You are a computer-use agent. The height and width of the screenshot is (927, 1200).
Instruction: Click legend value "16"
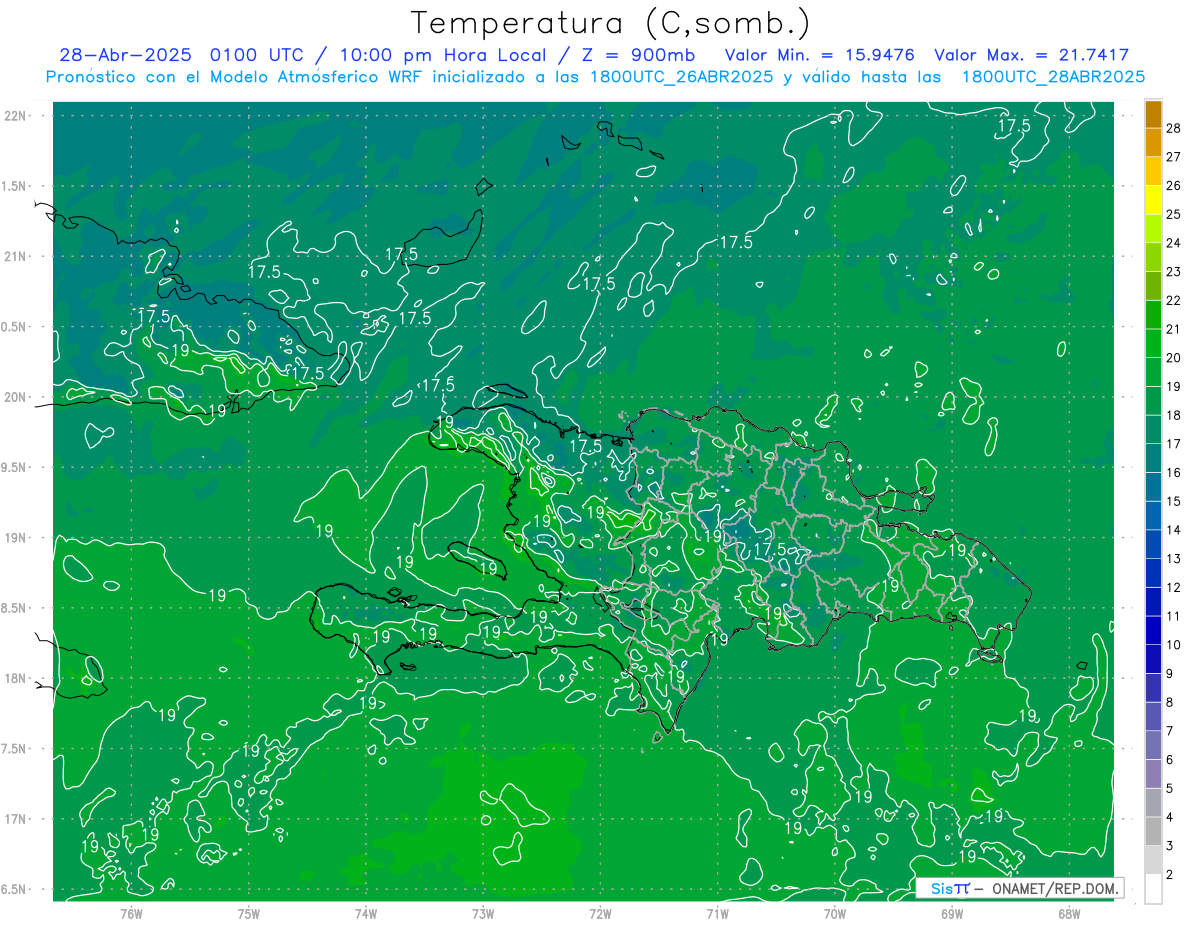click(1174, 472)
